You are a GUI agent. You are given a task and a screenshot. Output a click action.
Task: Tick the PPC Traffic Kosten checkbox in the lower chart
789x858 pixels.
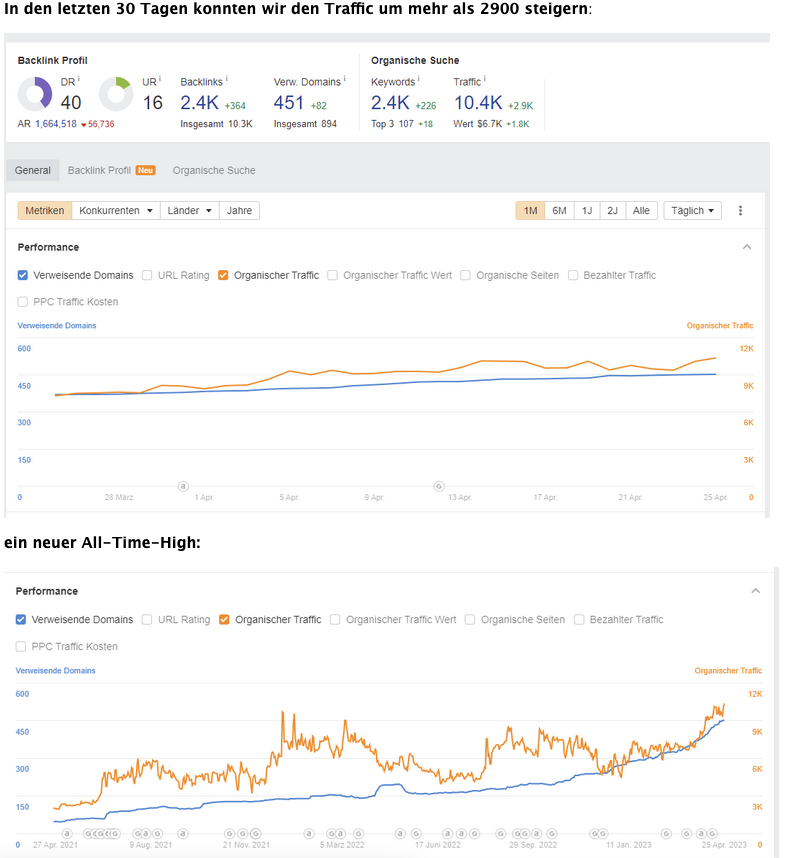tap(22, 647)
